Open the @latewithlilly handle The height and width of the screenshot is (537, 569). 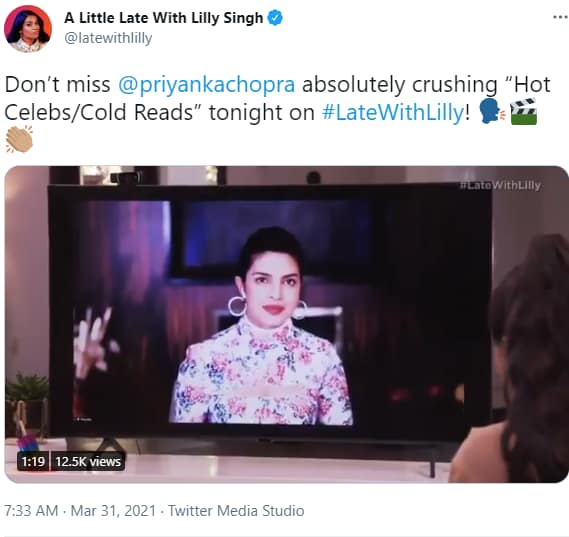pos(108,38)
